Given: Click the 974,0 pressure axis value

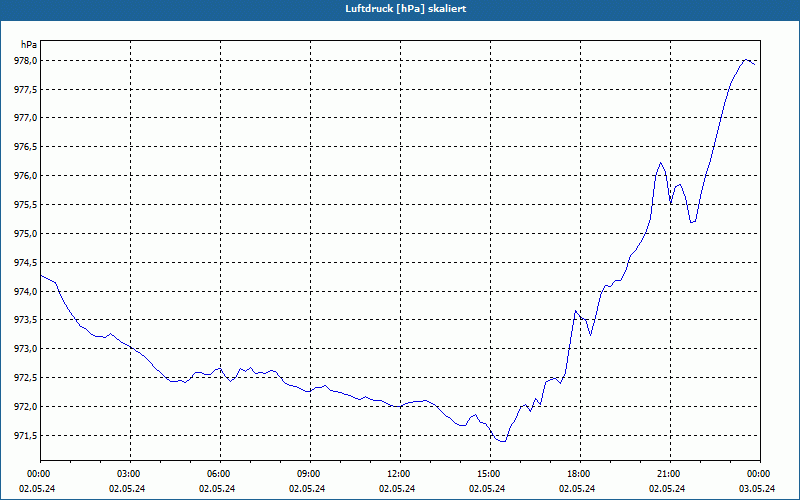Looking at the screenshot, I should pyautogui.click(x=26, y=291).
